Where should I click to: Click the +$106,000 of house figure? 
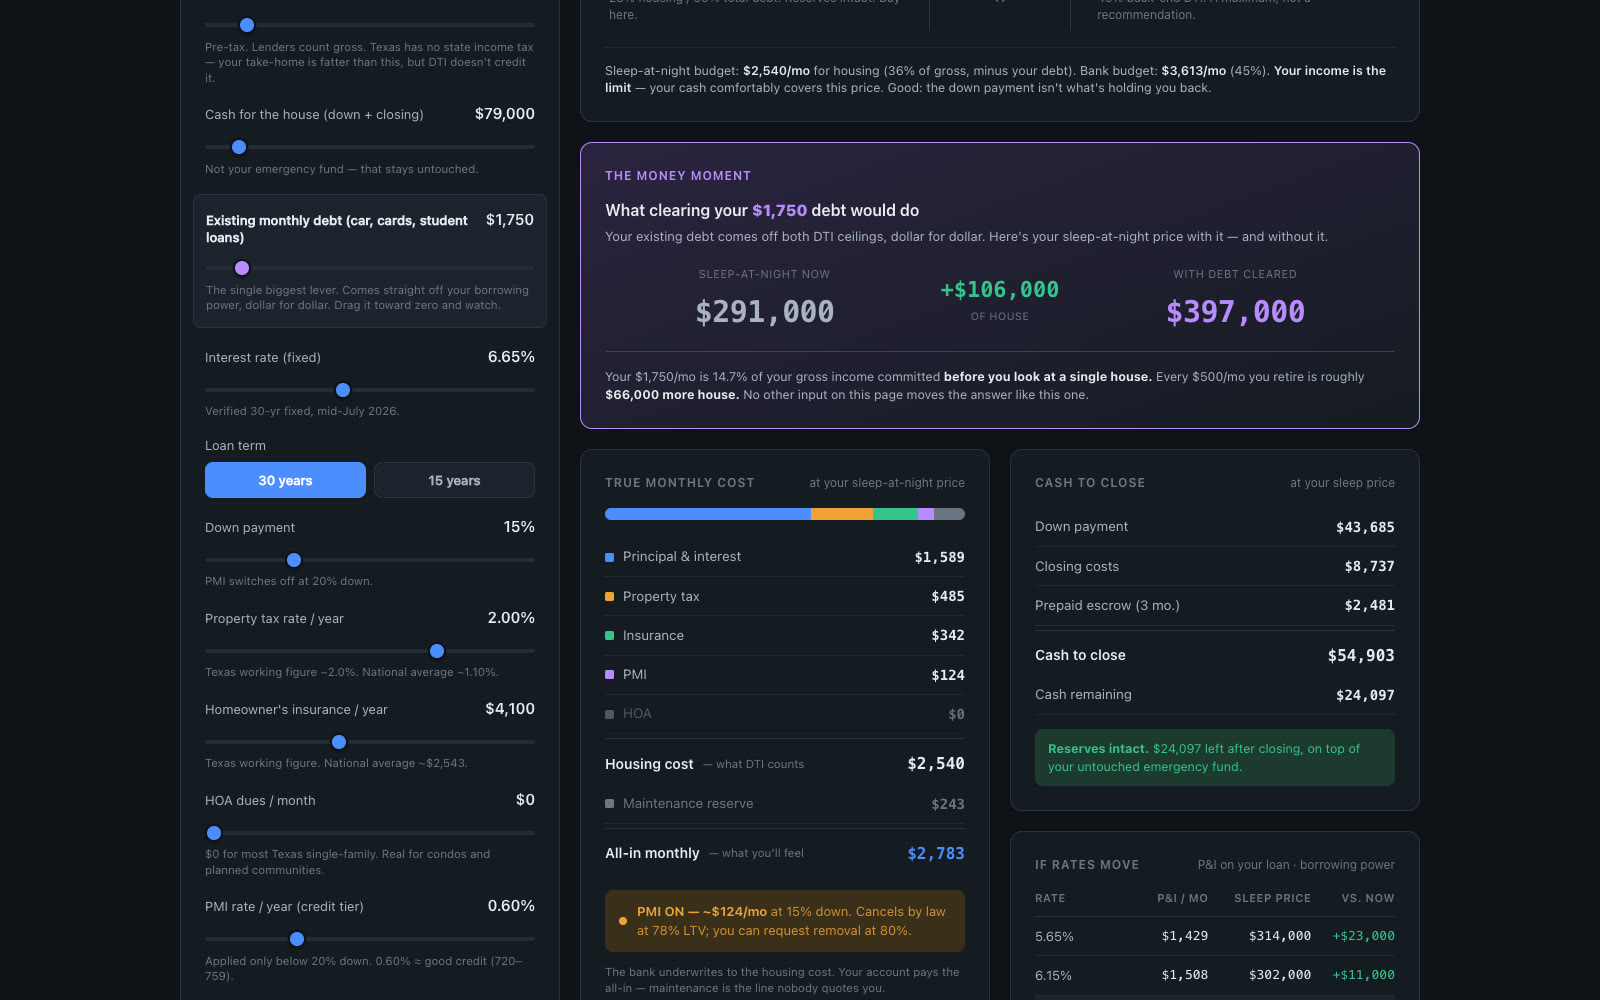999,290
